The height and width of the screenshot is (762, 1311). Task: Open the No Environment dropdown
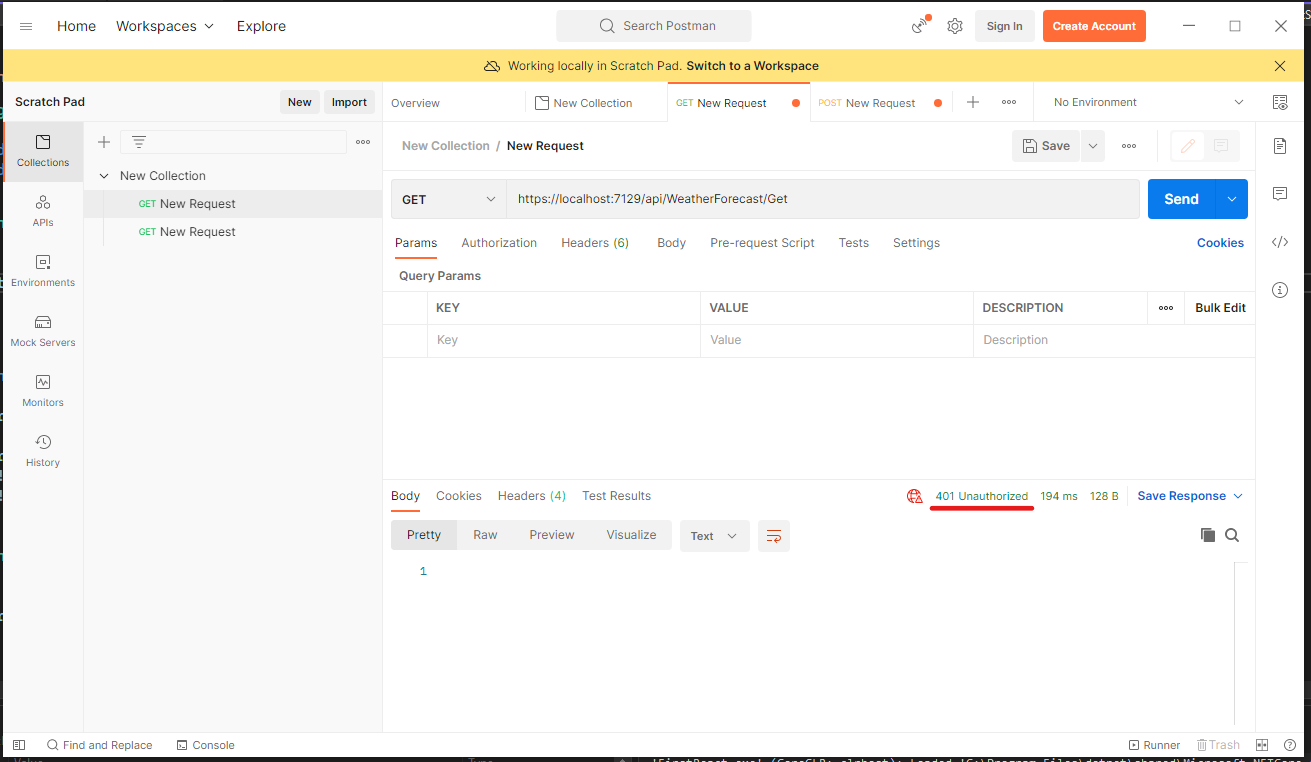click(x=1149, y=102)
